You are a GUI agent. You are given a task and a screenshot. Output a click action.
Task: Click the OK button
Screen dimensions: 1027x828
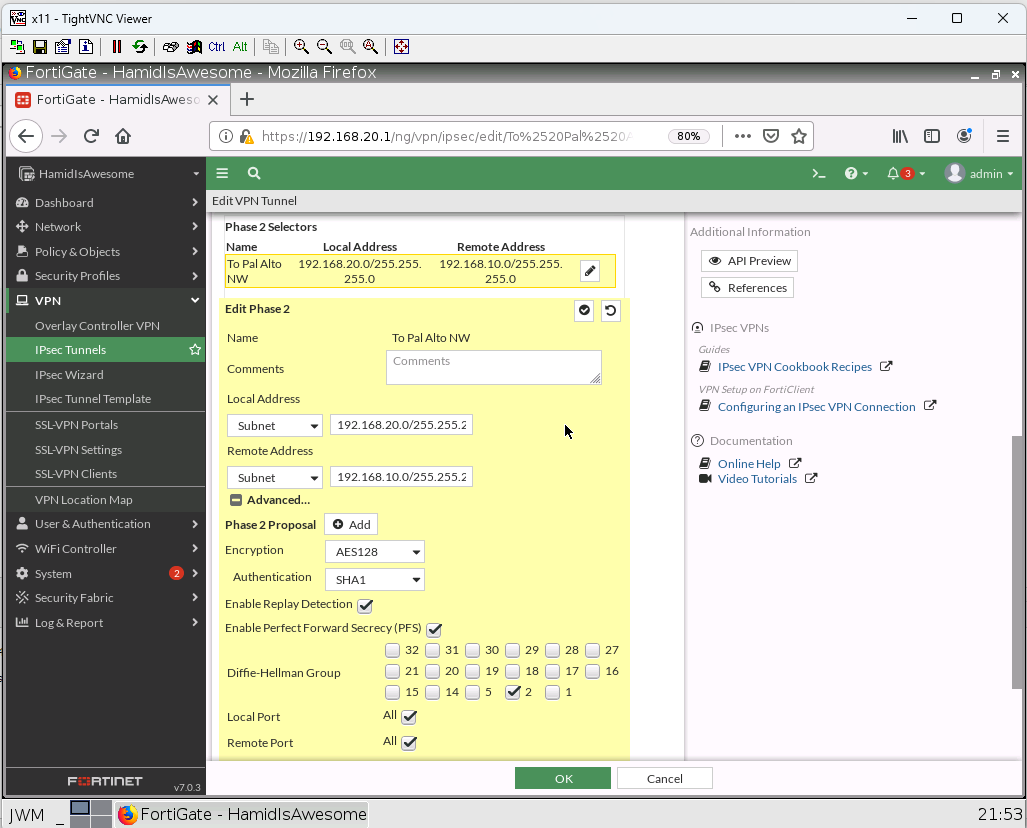(x=562, y=779)
